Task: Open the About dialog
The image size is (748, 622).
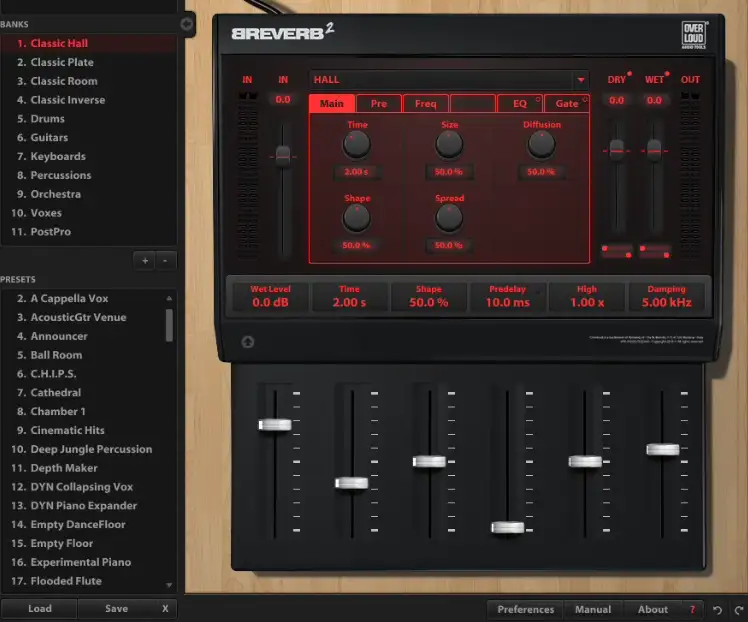Action: (x=653, y=609)
